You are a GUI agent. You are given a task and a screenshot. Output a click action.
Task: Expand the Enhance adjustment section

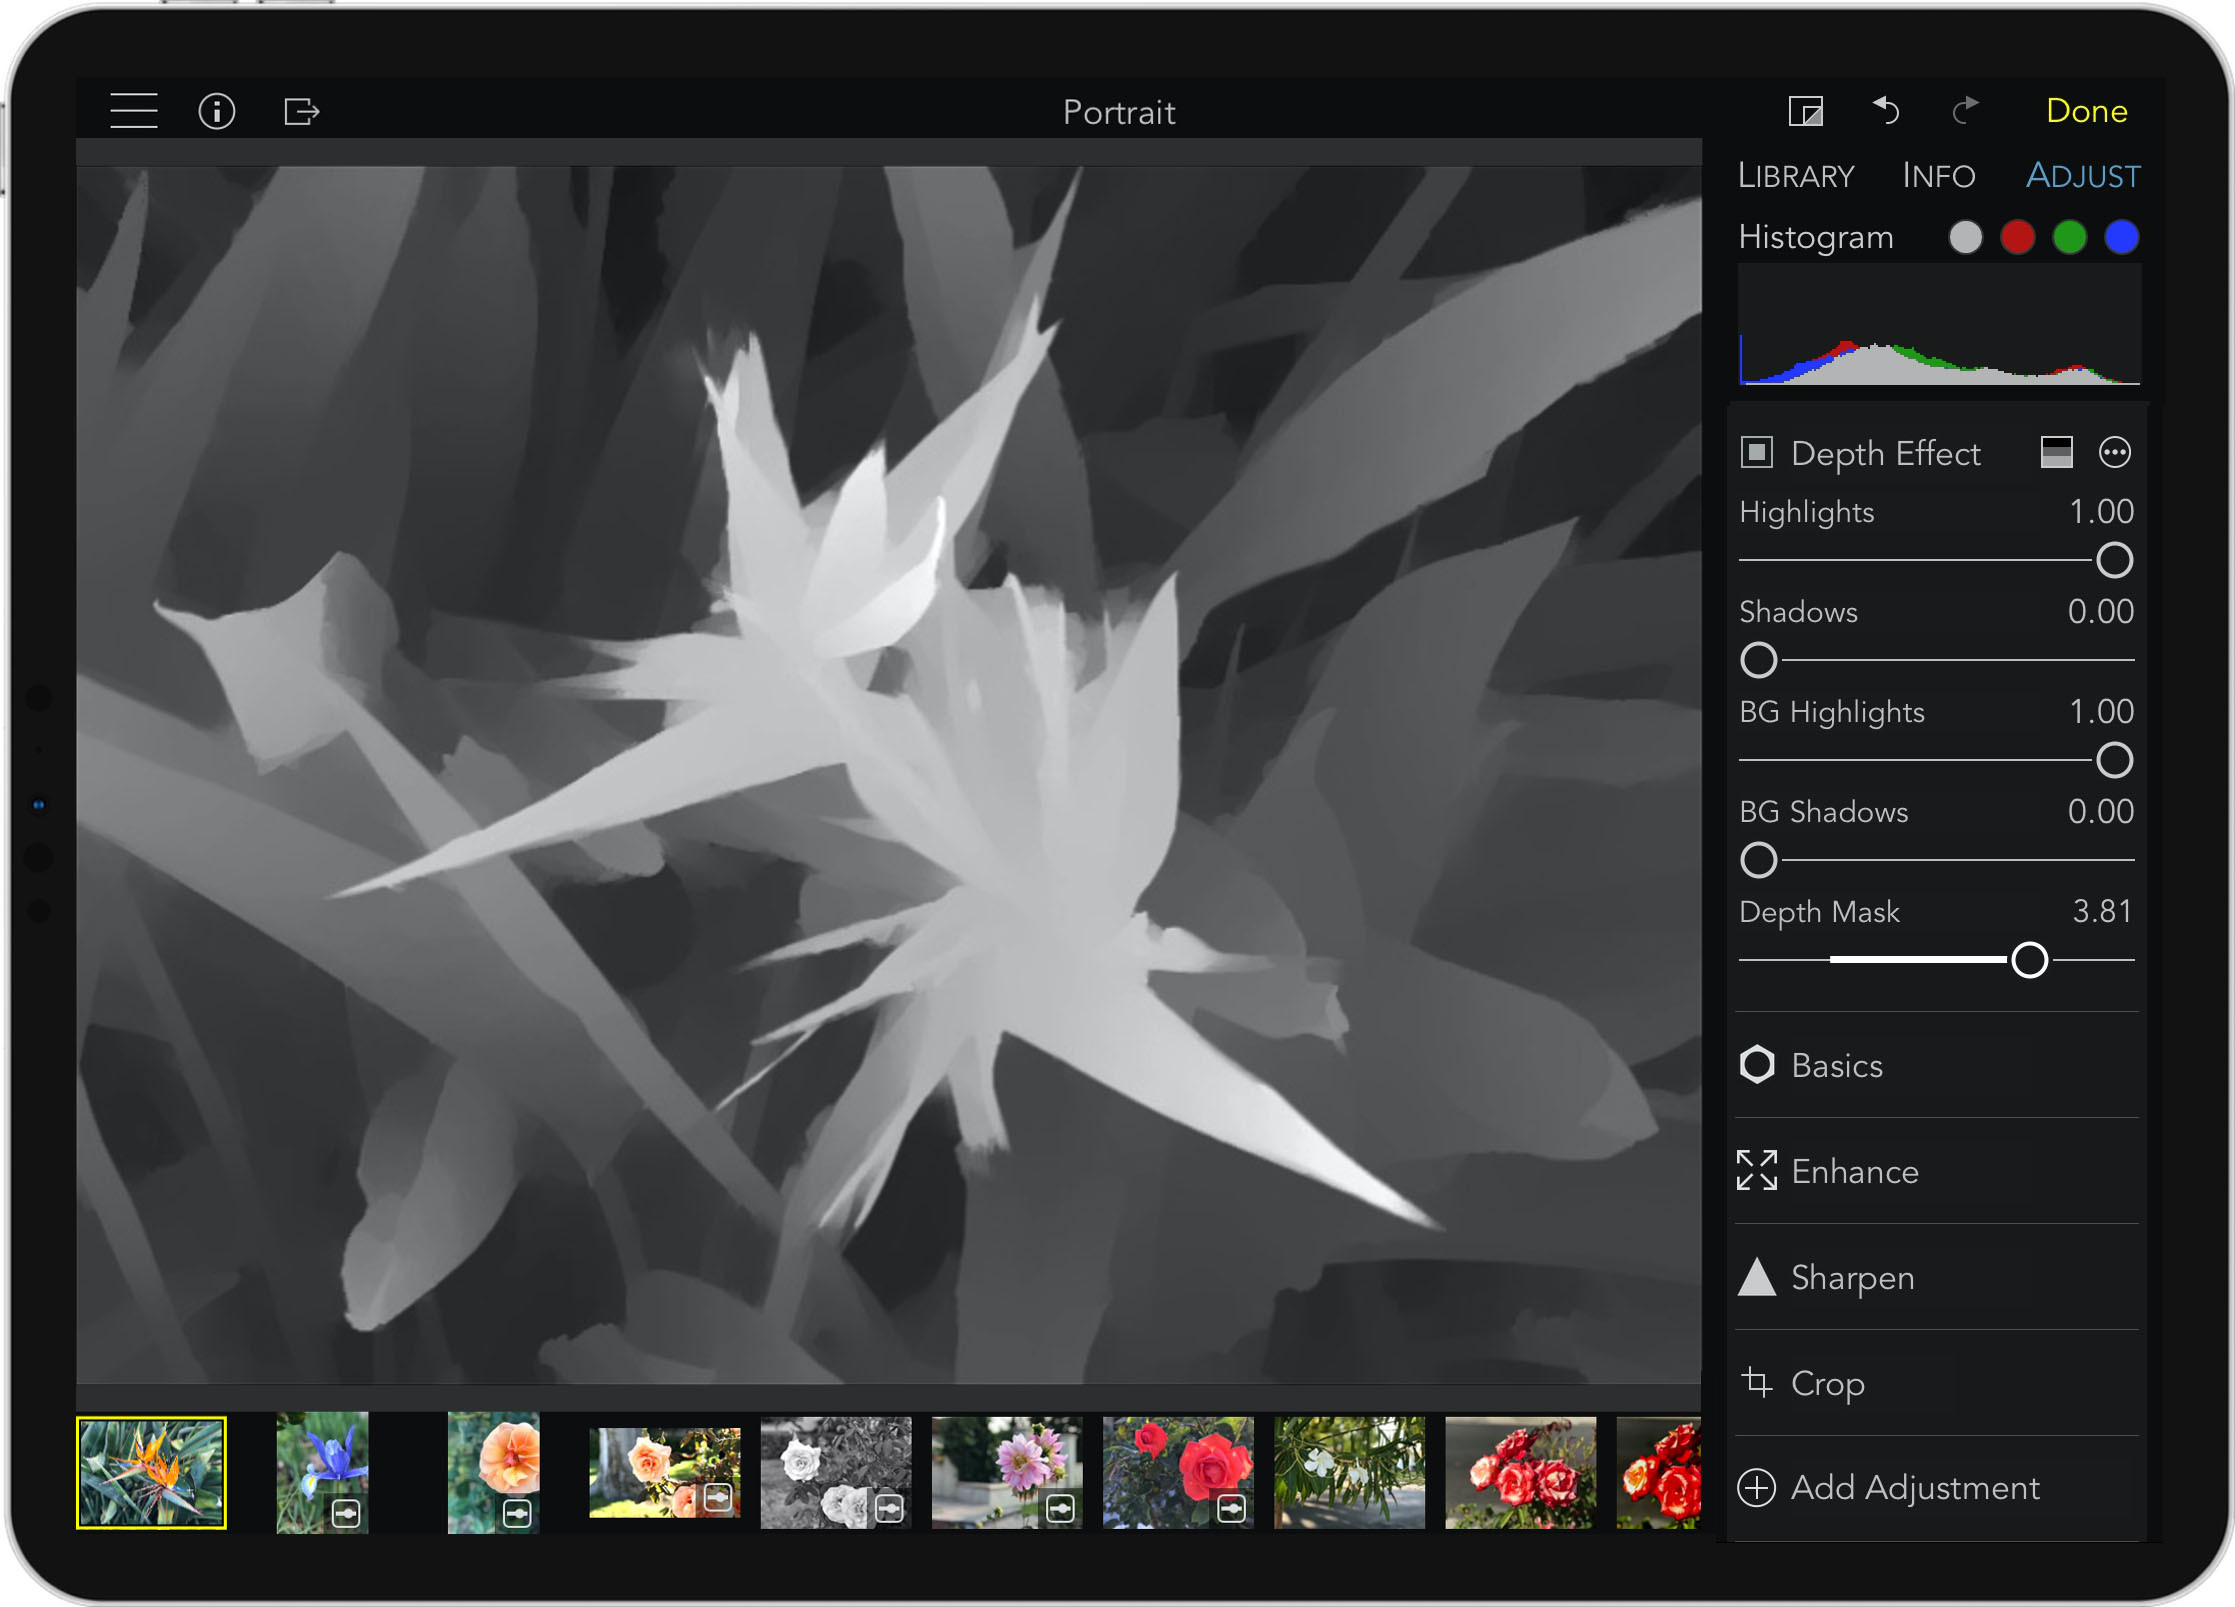click(1936, 1171)
